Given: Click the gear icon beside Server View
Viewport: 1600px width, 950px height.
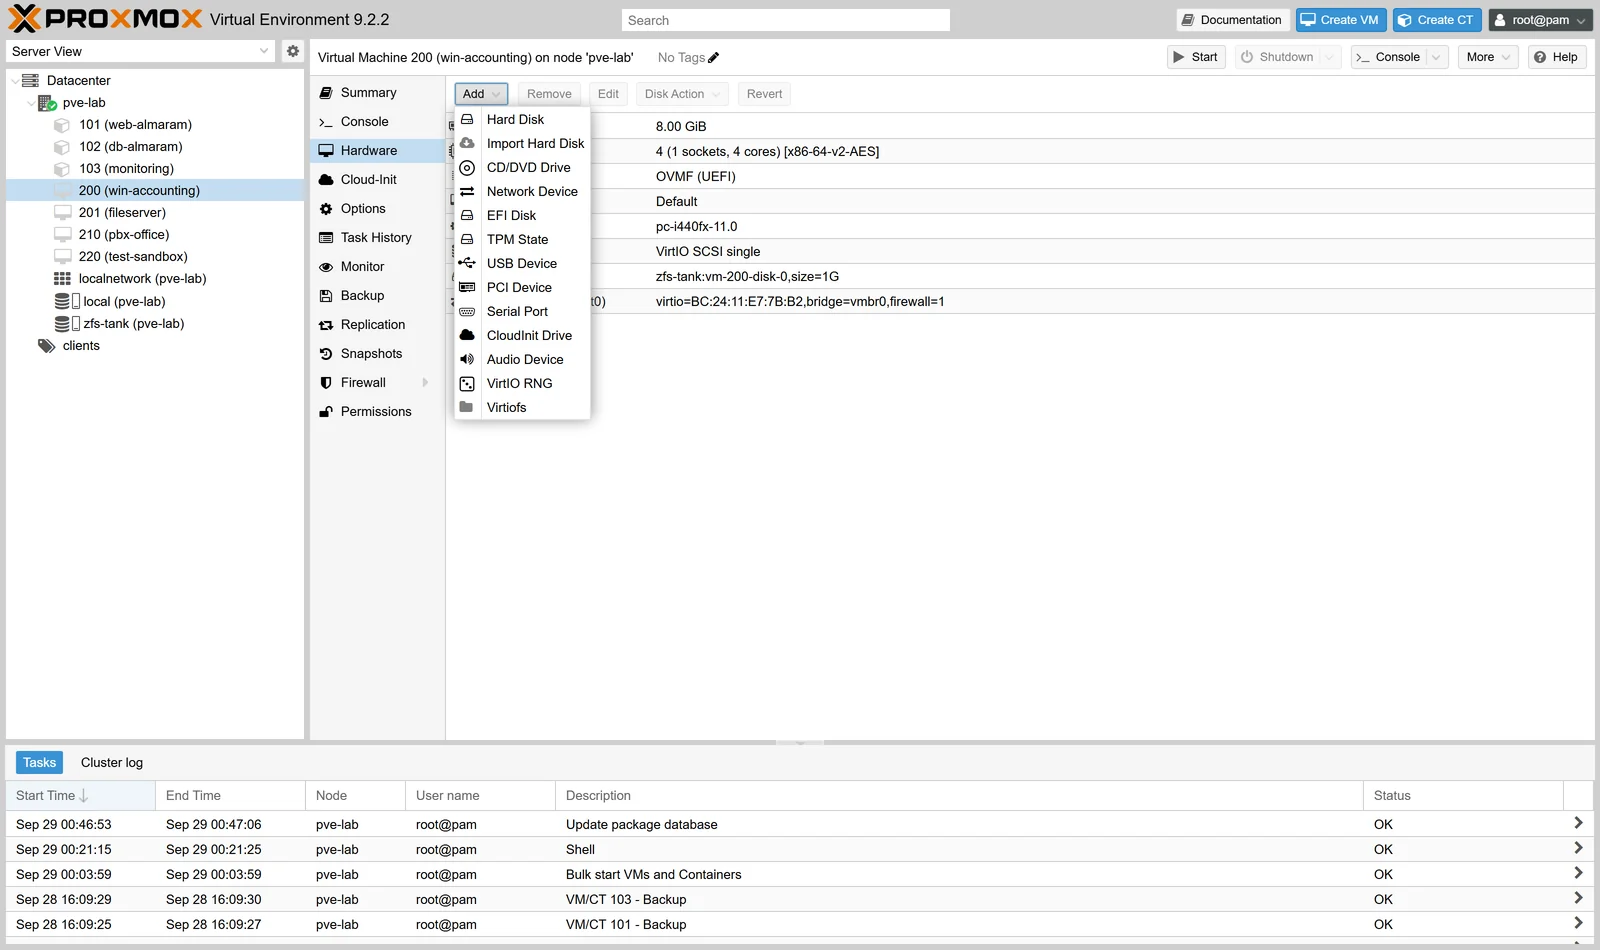Looking at the screenshot, I should pos(292,51).
